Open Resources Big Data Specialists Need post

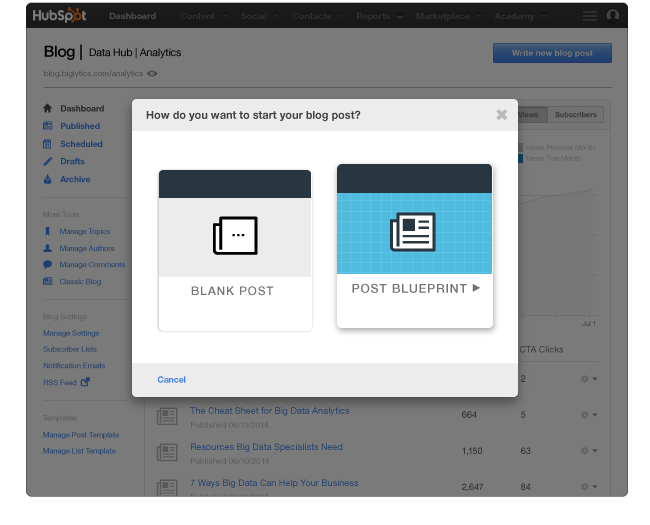(x=266, y=447)
